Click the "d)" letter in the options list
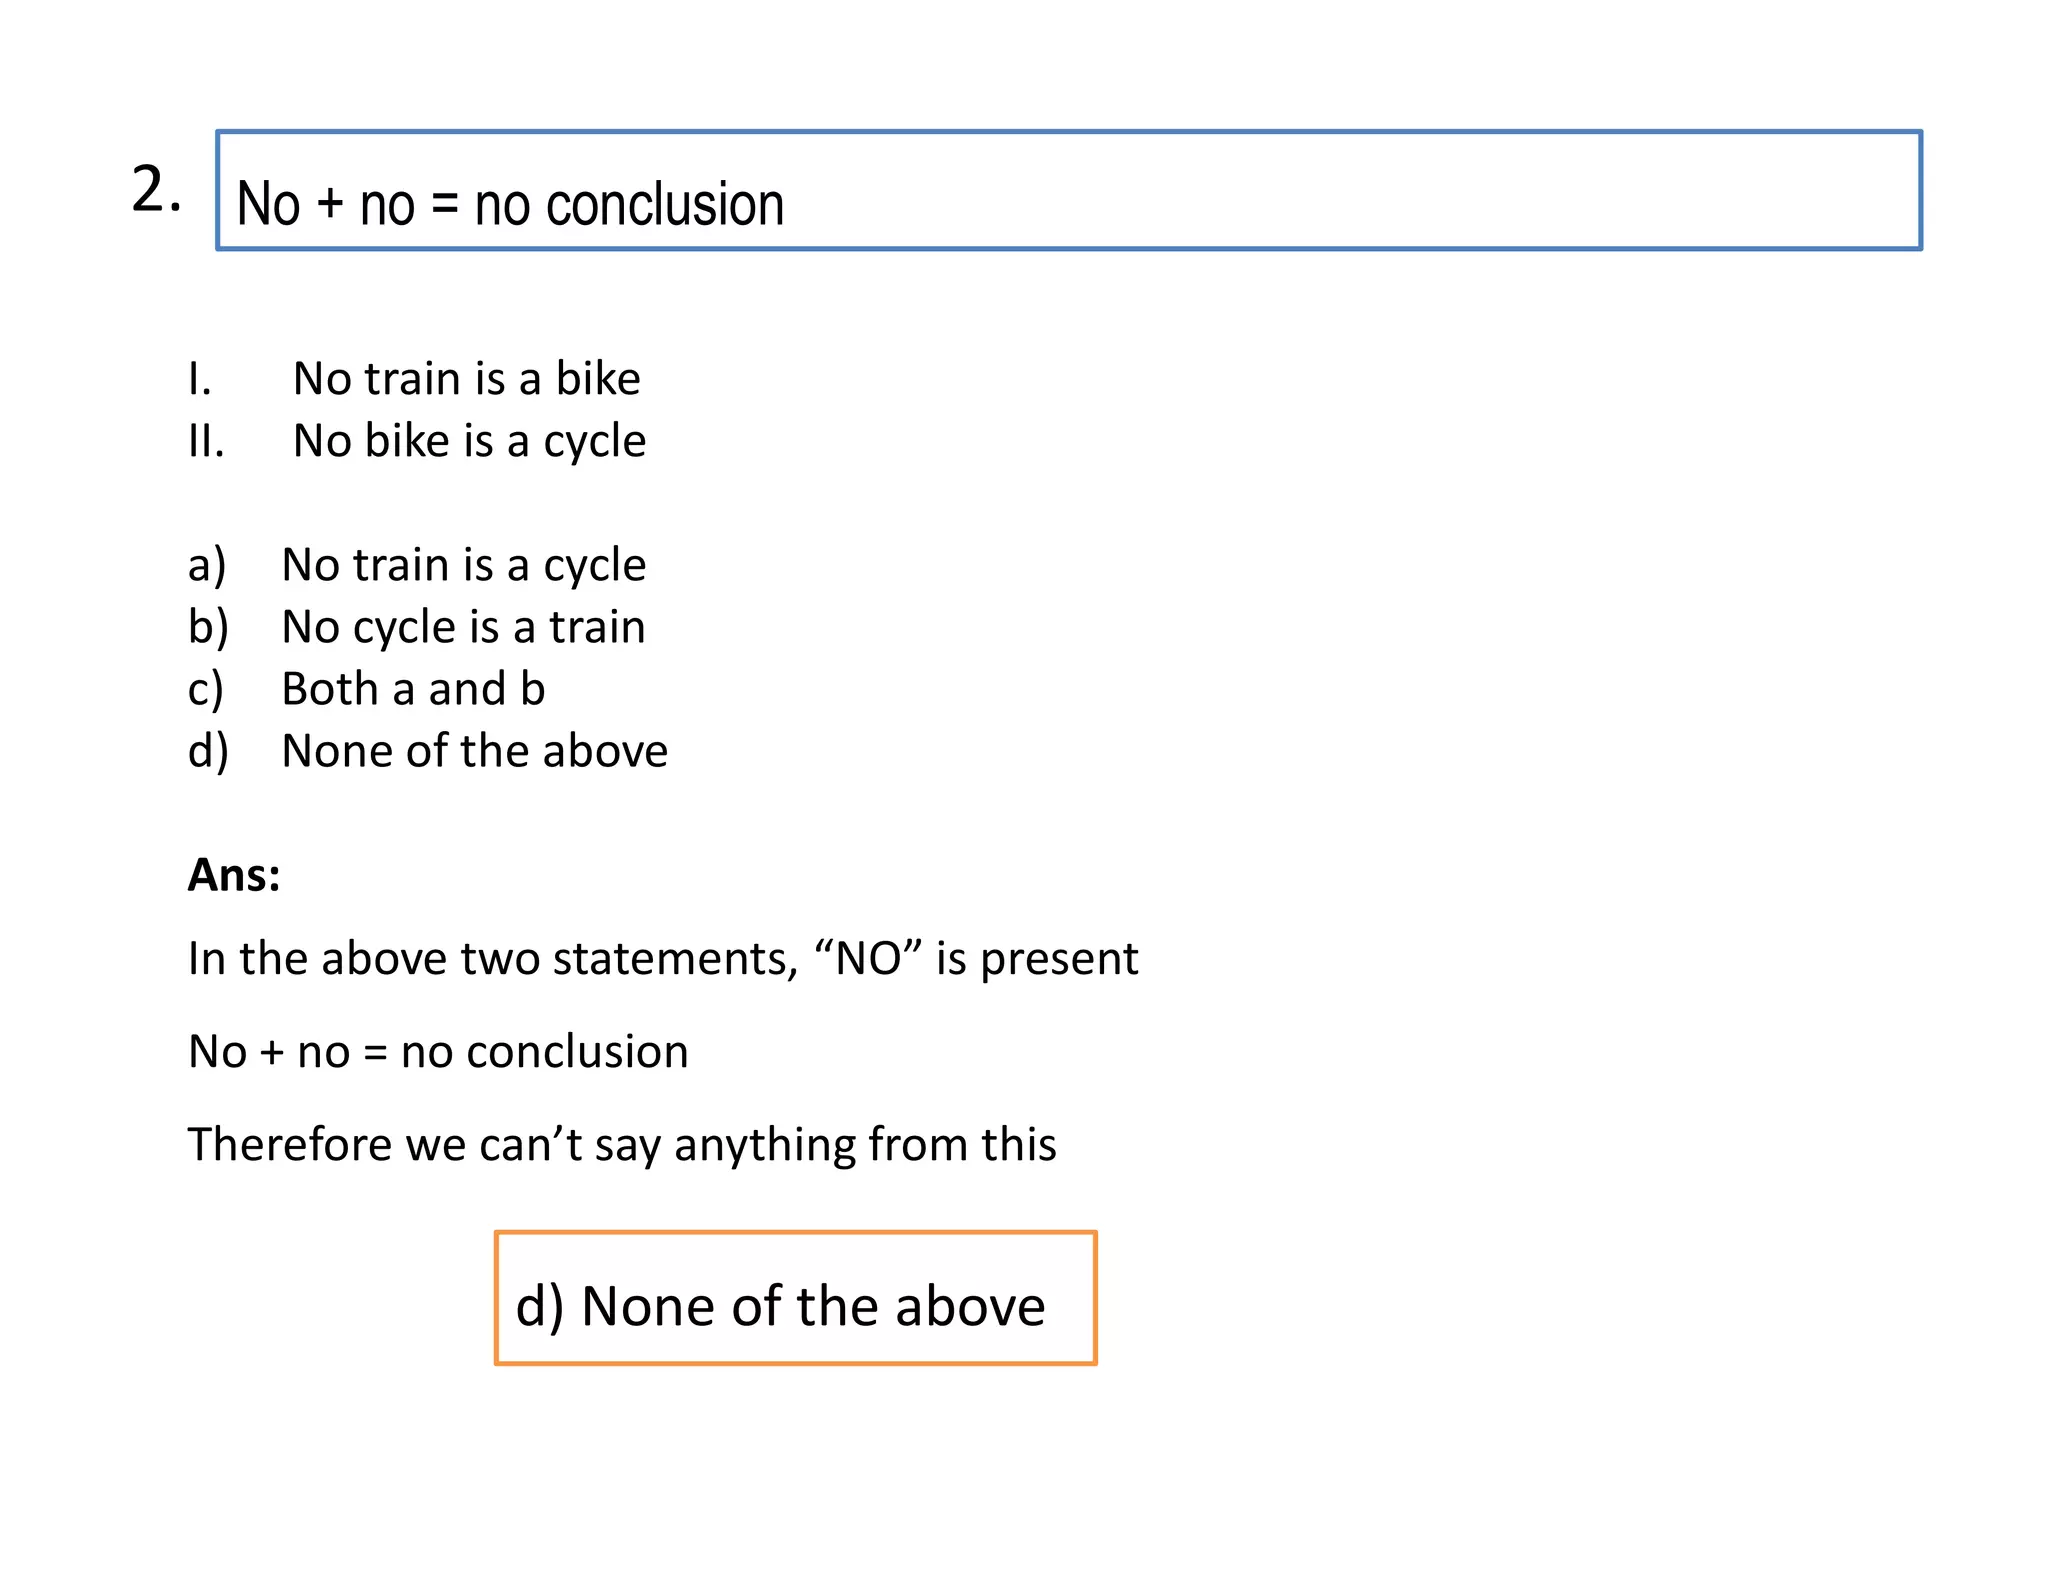Image resolution: width=2048 pixels, height=1582 pixels. pyautogui.click(x=208, y=751)
